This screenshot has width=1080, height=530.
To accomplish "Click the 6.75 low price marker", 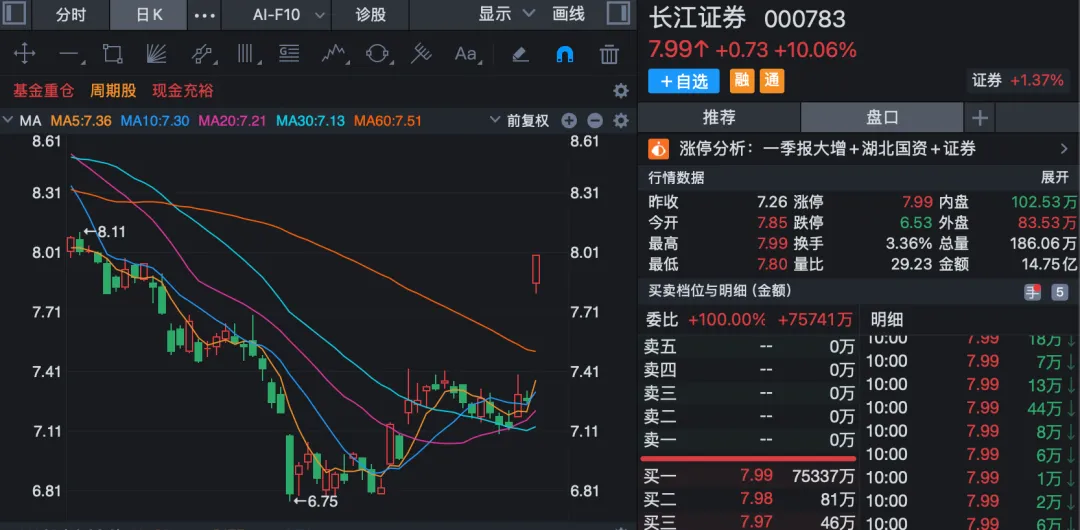I will pos(315,502).
